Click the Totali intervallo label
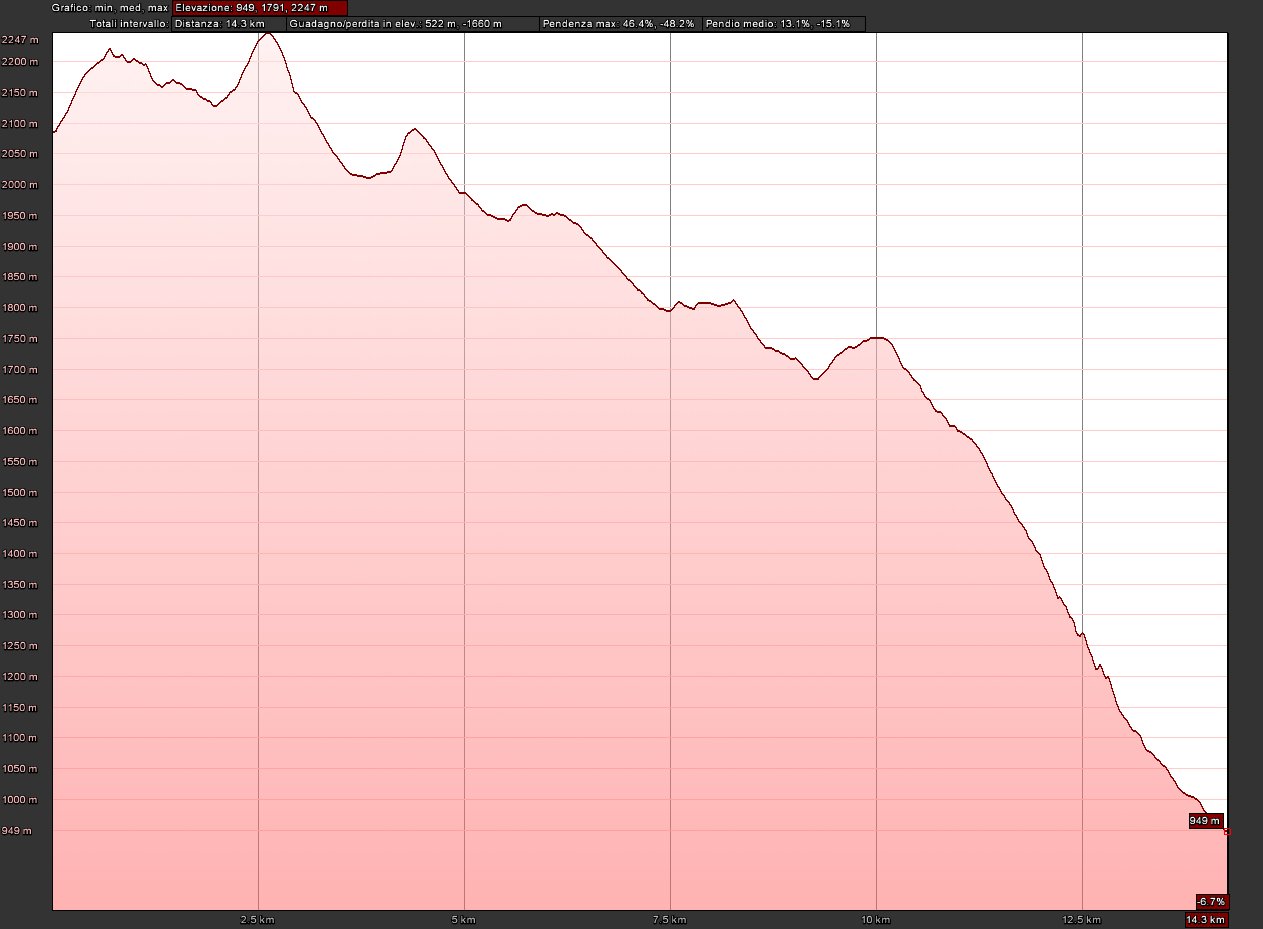The height and width of the screenshot is (929, 1263). pyautogui.click(x=128, y=23)
